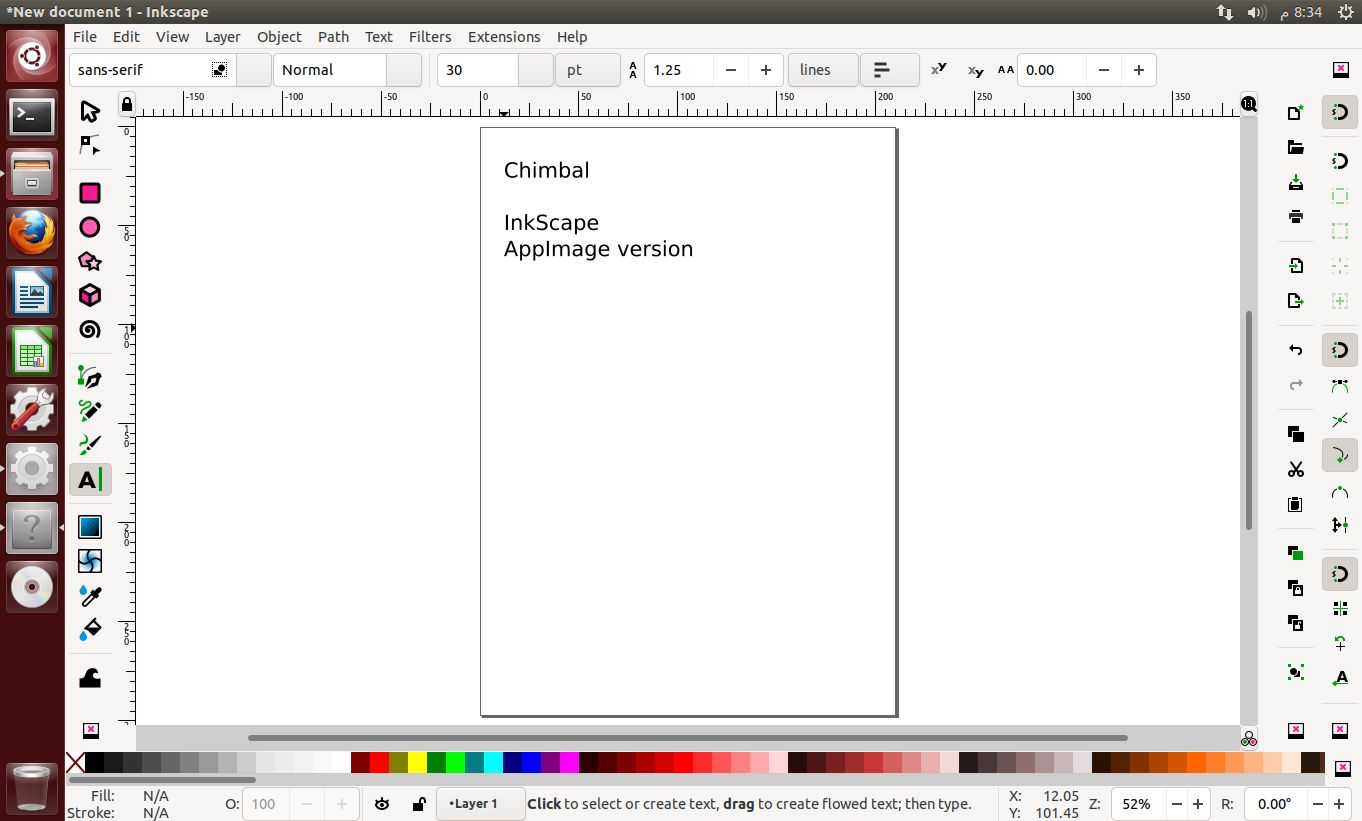Select the Spiral tool

[90, 329]
